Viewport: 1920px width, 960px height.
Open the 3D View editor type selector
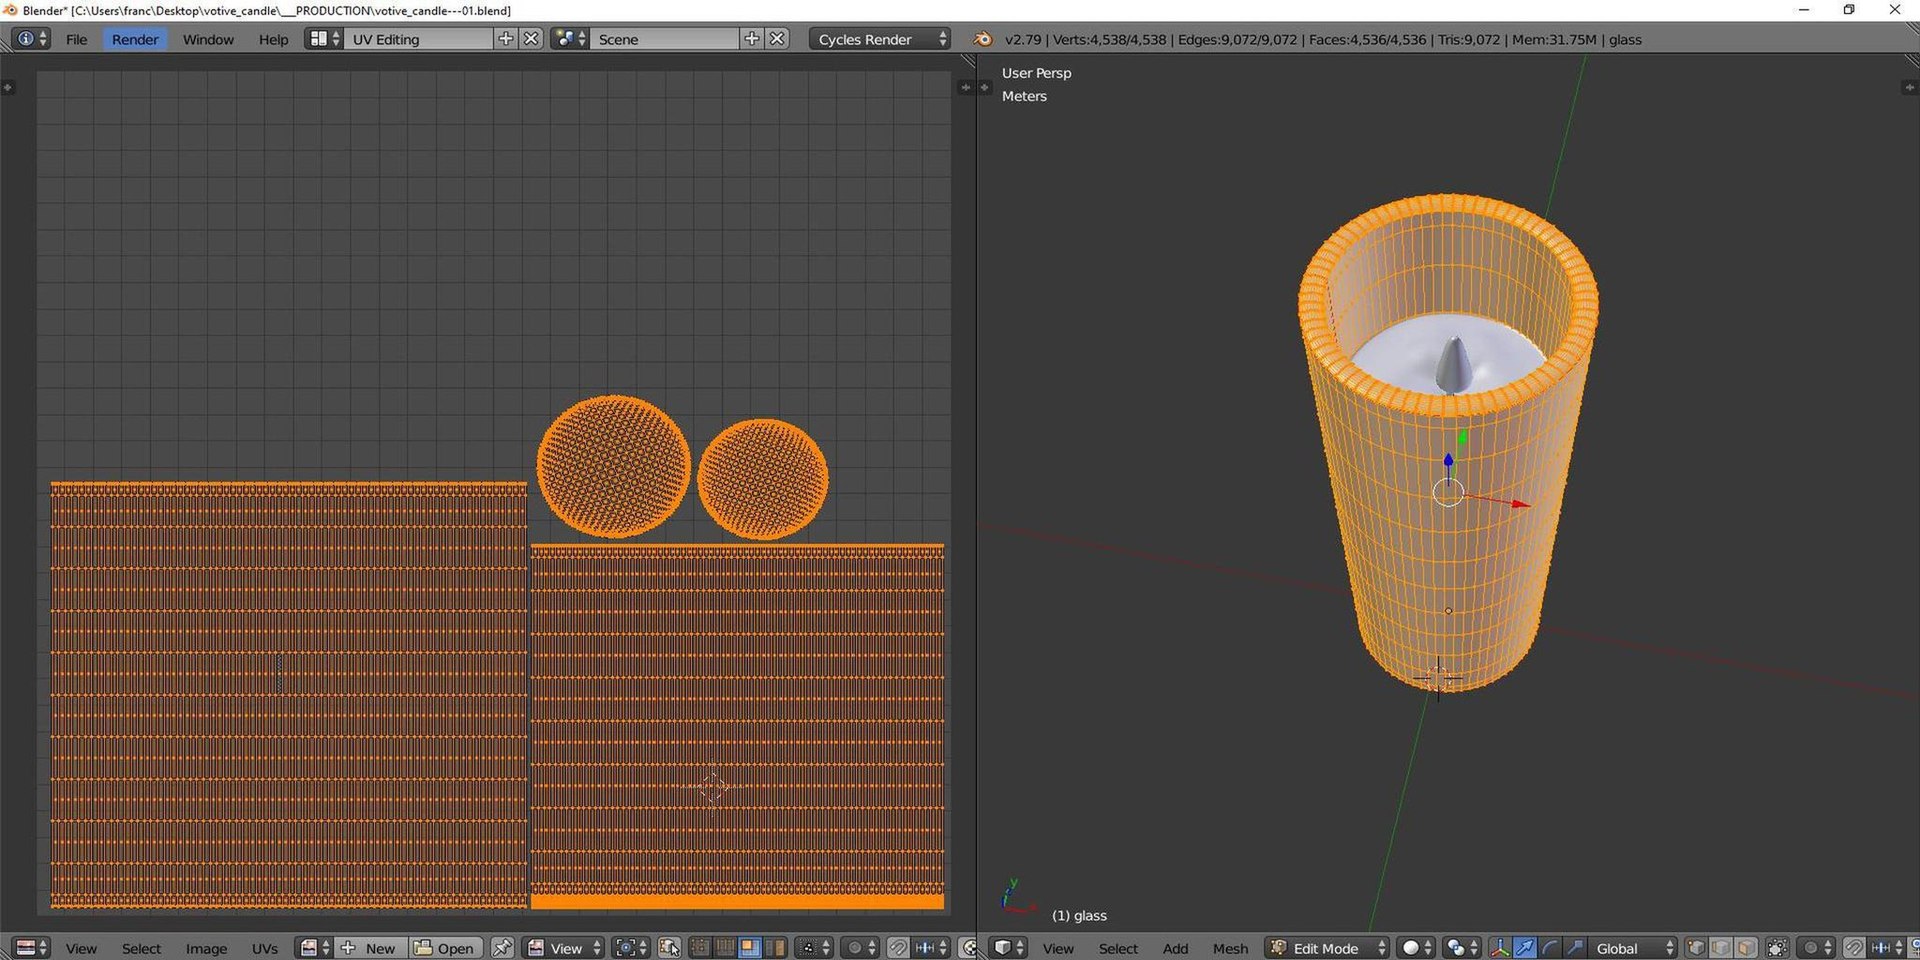click(x=1009, y=948)
